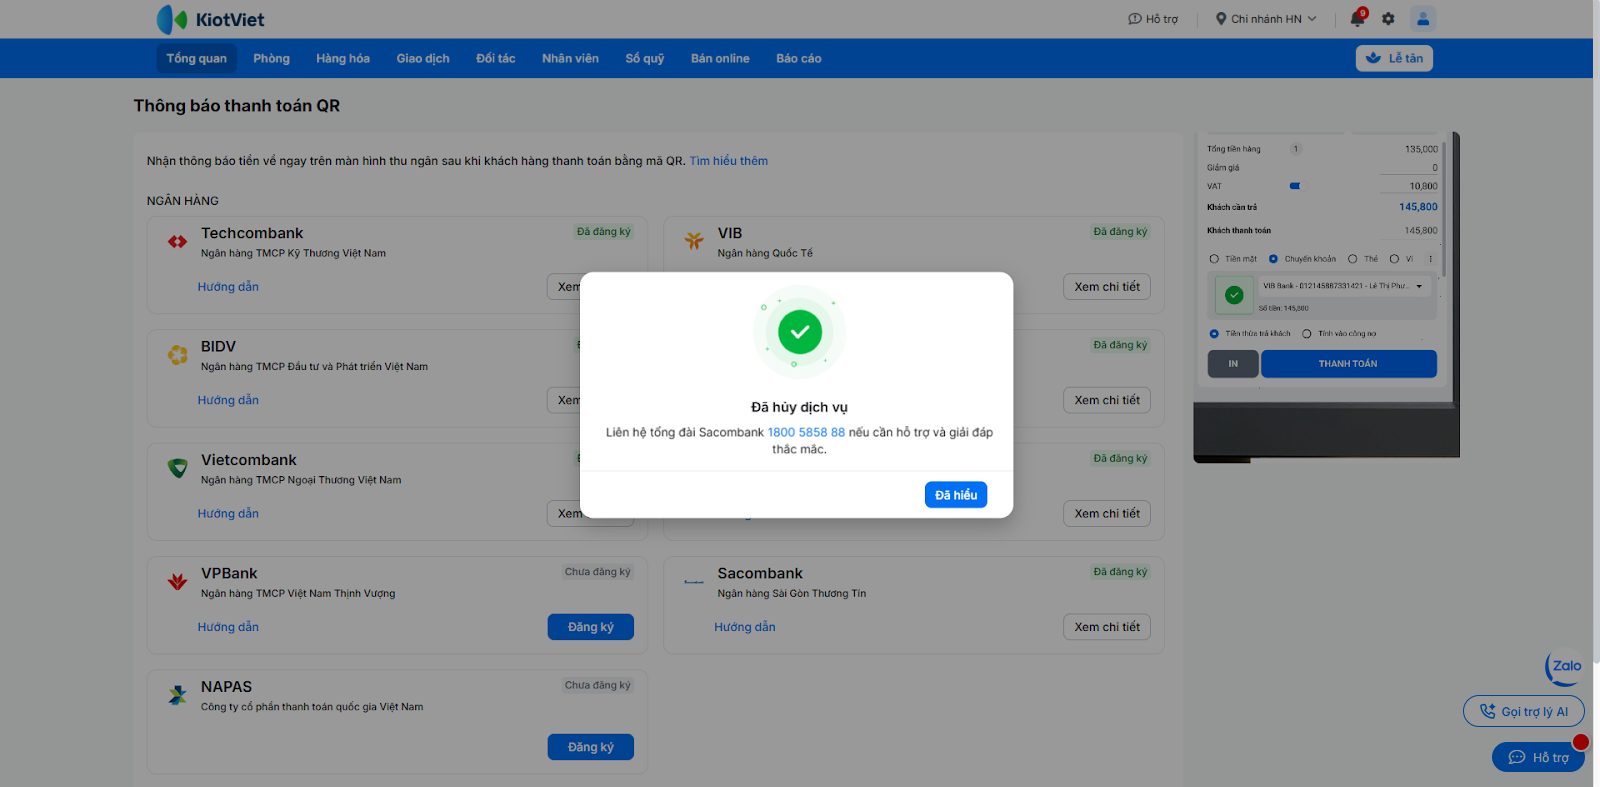Image resolution: width=1600 pixels, height=787 pixels.
Task: Click the cashier screen preview image
Action: (x=1326, y=297)
